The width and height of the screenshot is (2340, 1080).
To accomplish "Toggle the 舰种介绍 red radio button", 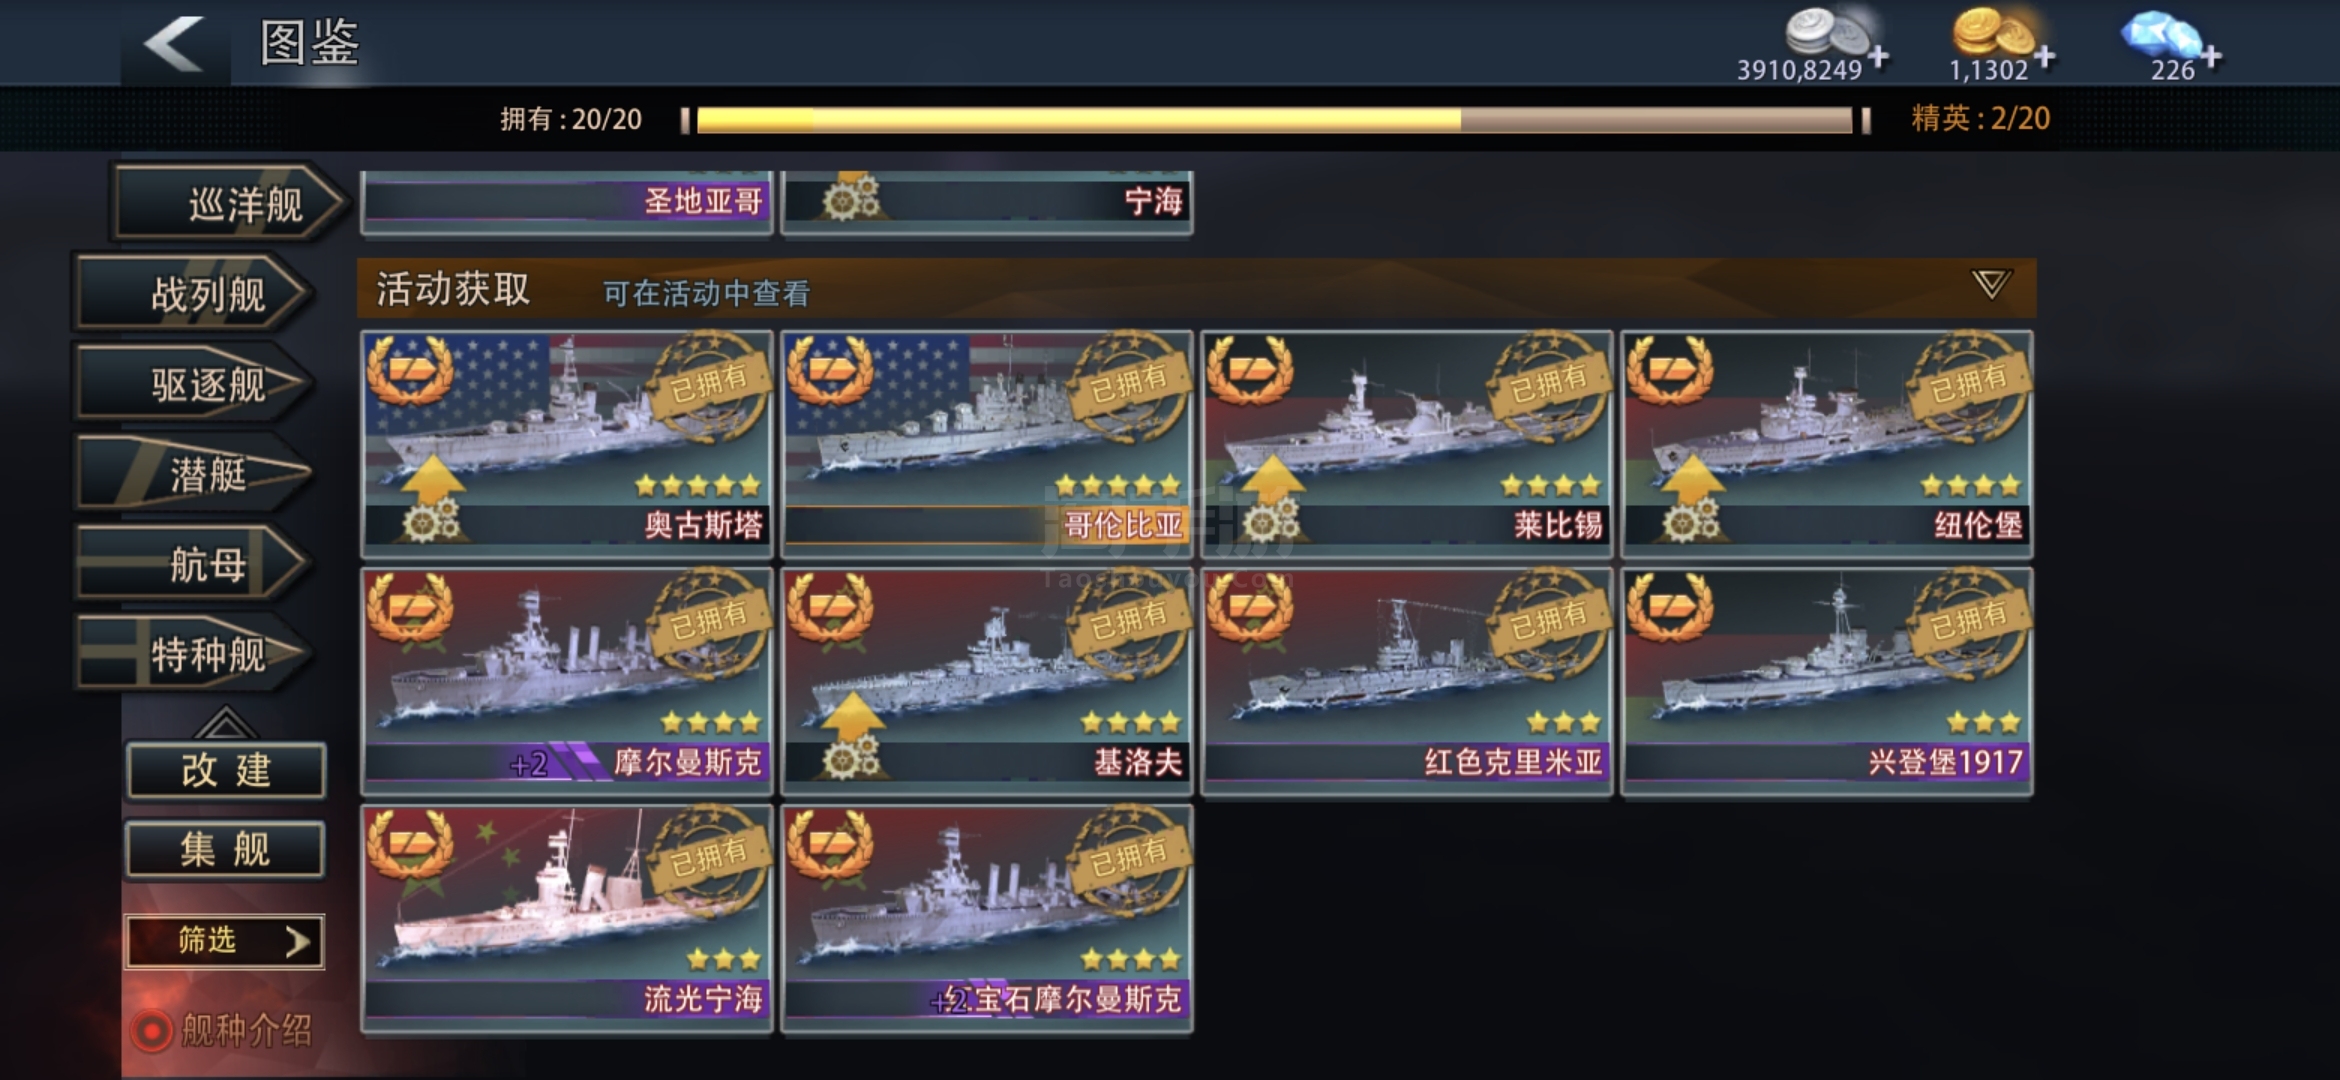I will 151,1031.
